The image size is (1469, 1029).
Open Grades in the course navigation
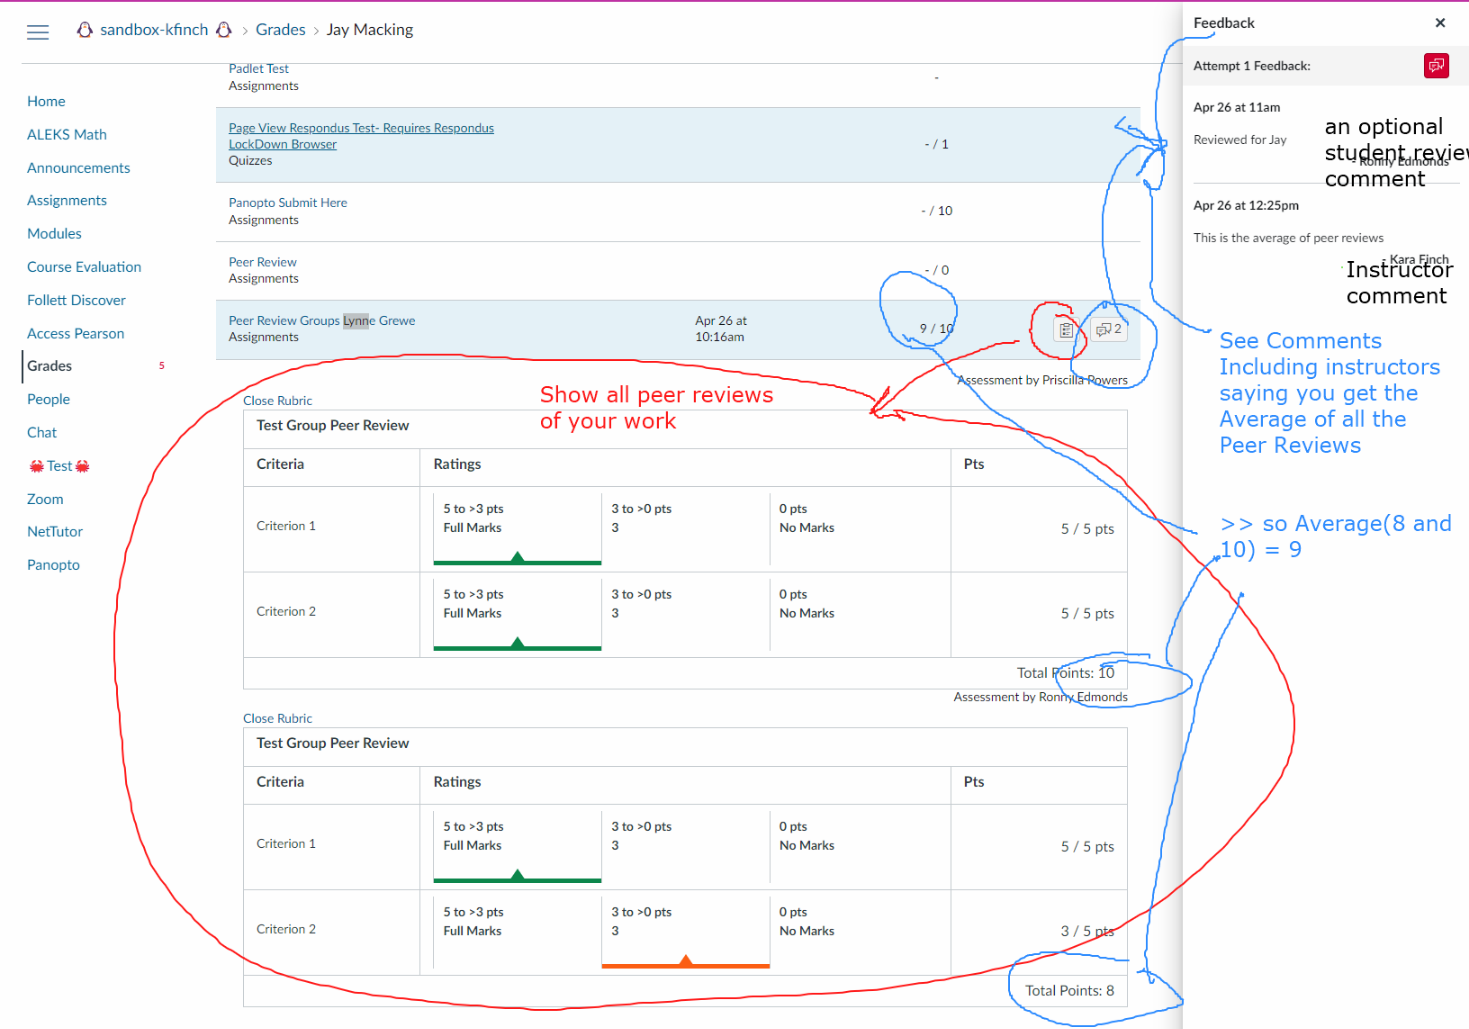[x=49, y=366]
